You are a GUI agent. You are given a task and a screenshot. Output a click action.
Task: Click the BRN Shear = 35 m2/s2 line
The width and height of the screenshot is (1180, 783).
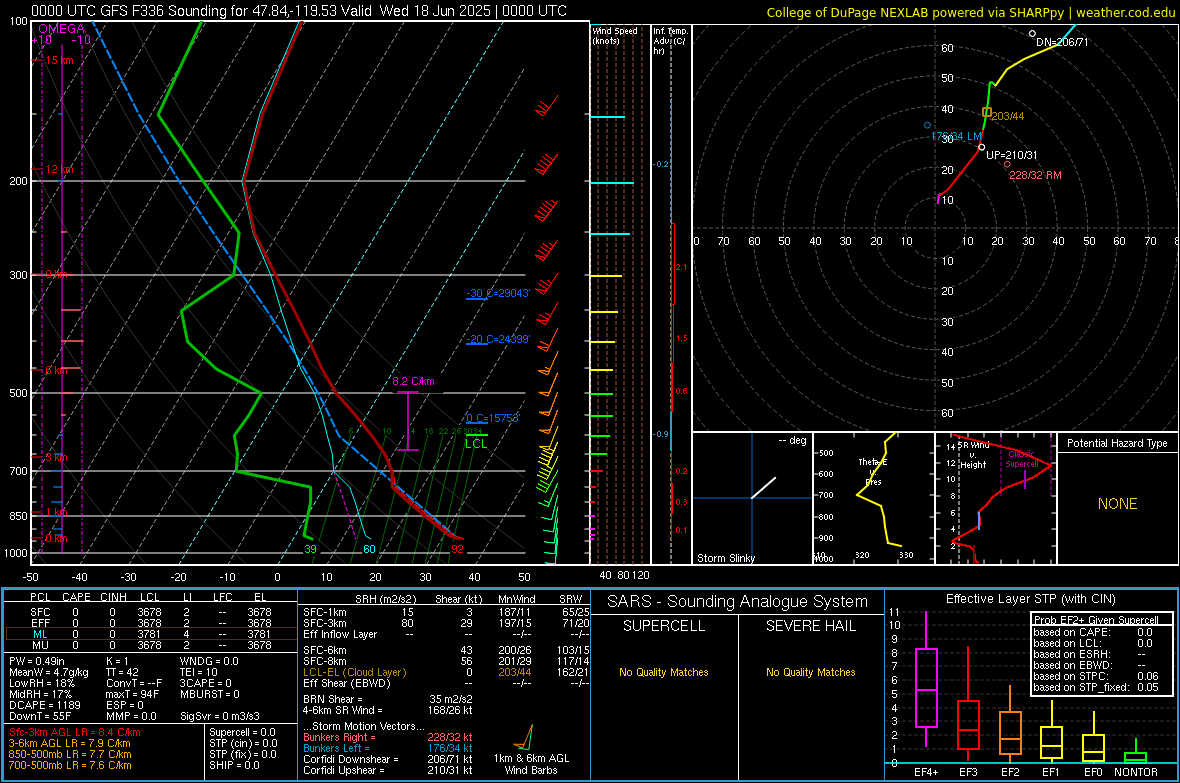click(x=388, y=699)
